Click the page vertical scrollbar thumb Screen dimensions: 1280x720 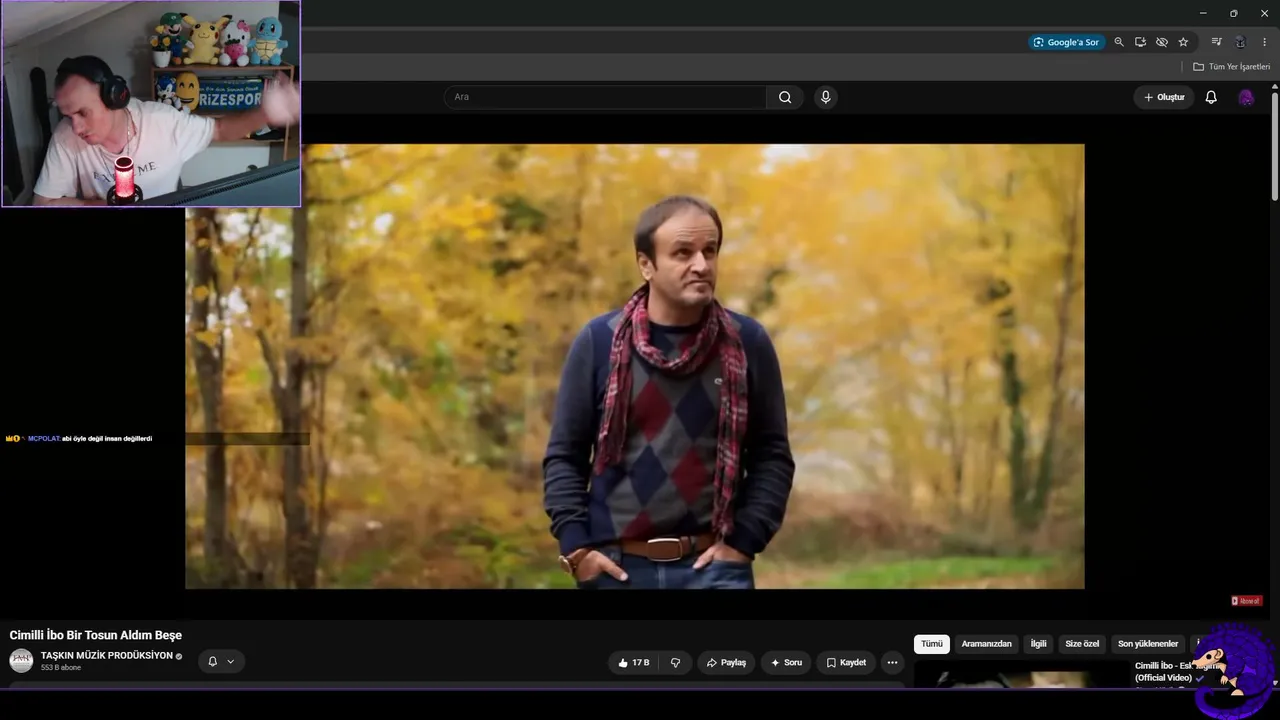pyautogui.click(x=1275, y=147)
